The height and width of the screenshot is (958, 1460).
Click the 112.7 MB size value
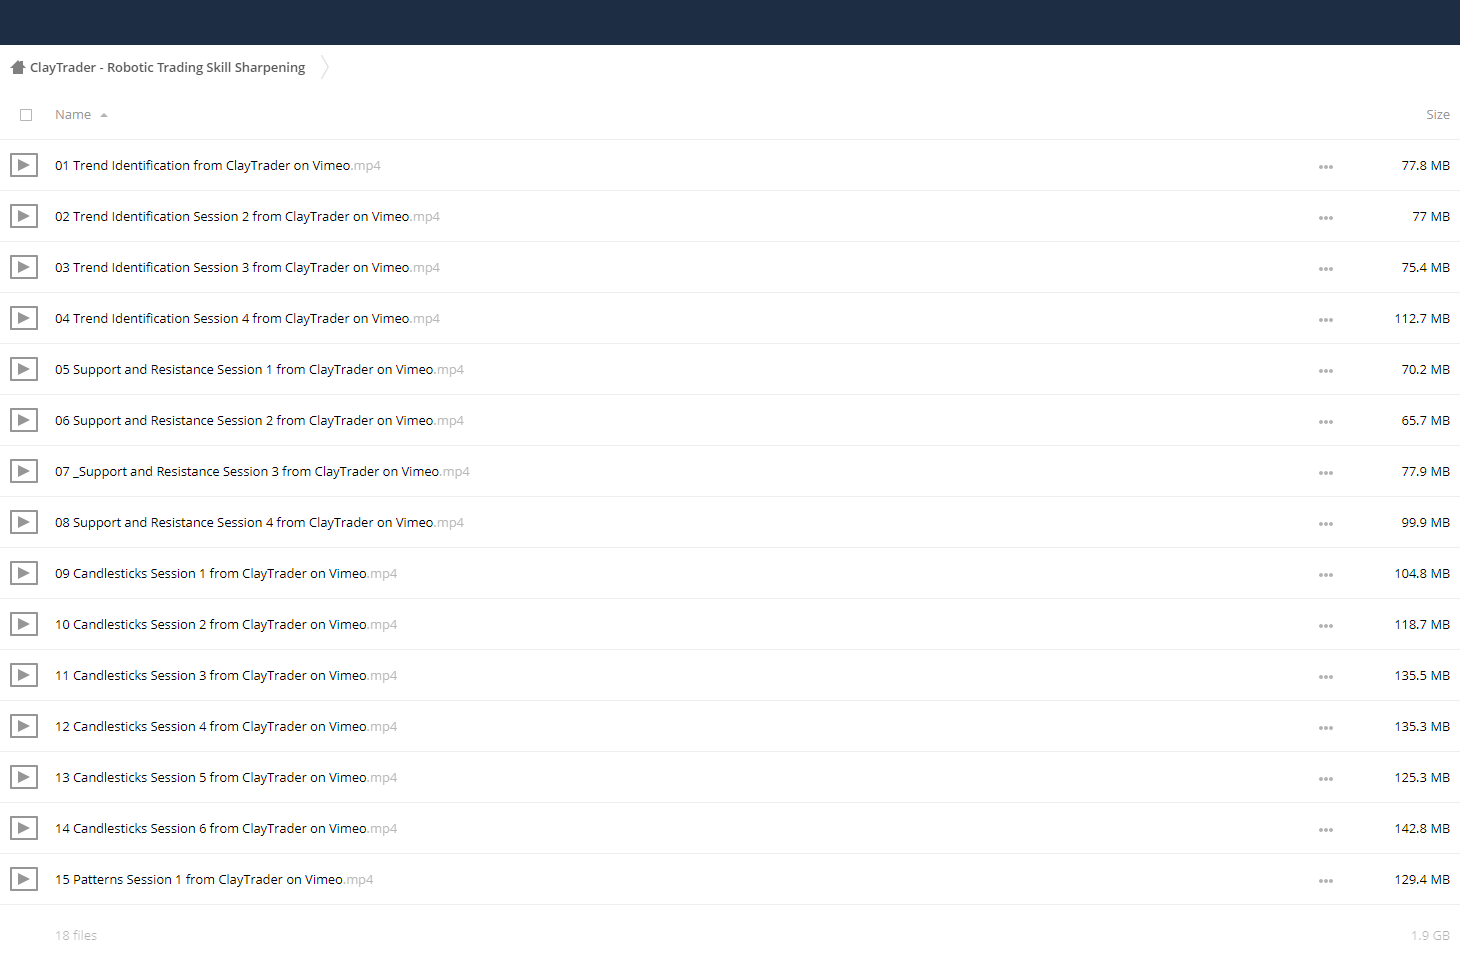click(x=1422, y=319)
